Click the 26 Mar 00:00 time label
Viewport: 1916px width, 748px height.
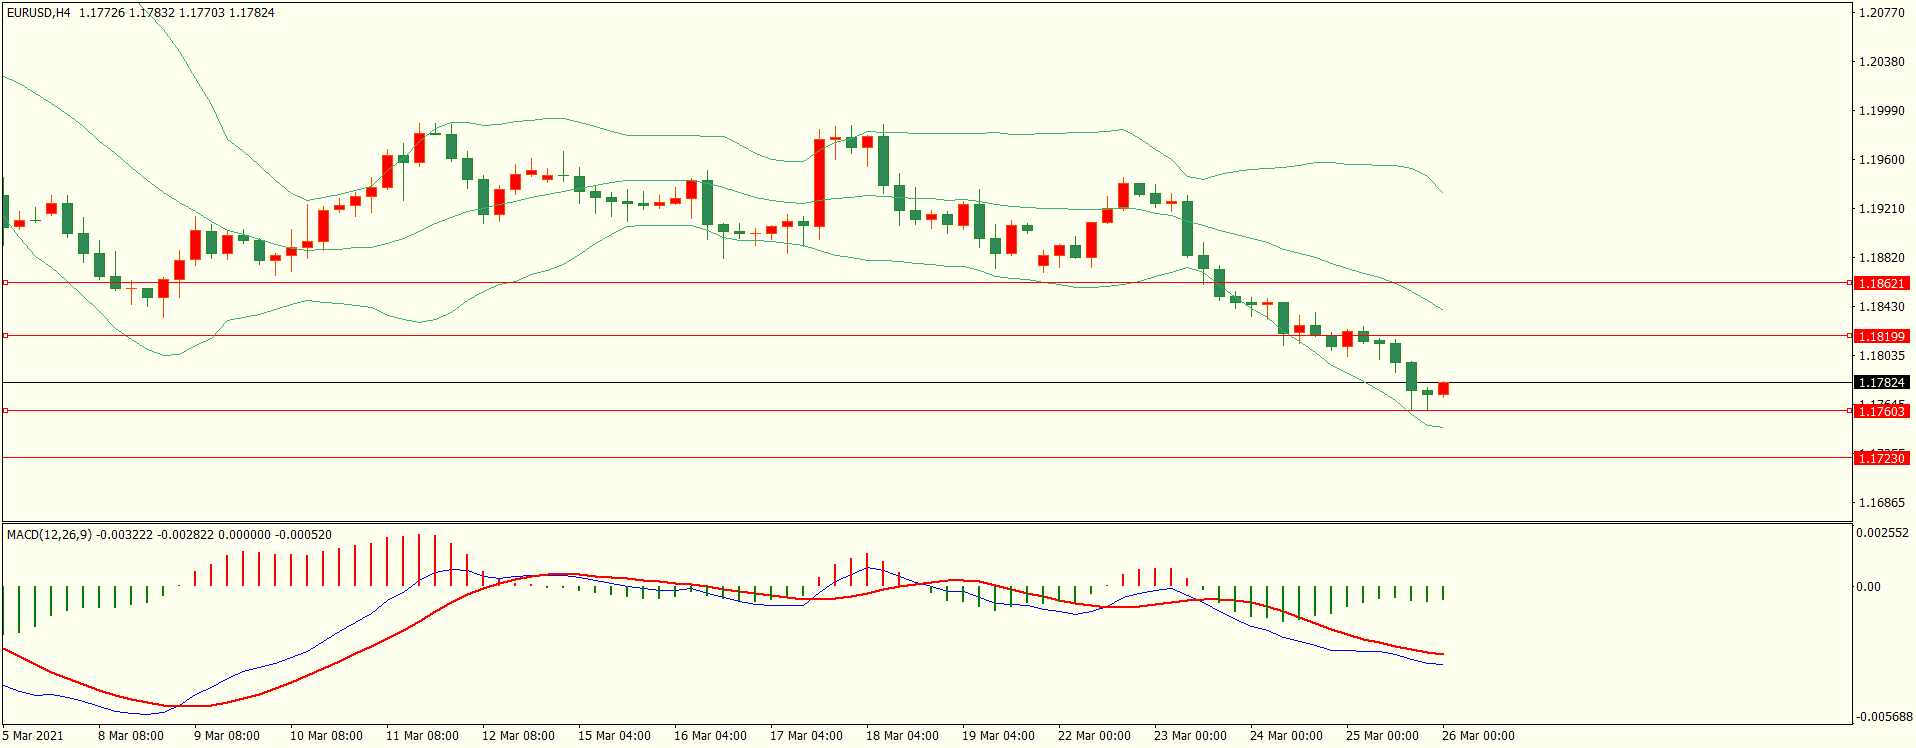click(x=1478, y=736)
